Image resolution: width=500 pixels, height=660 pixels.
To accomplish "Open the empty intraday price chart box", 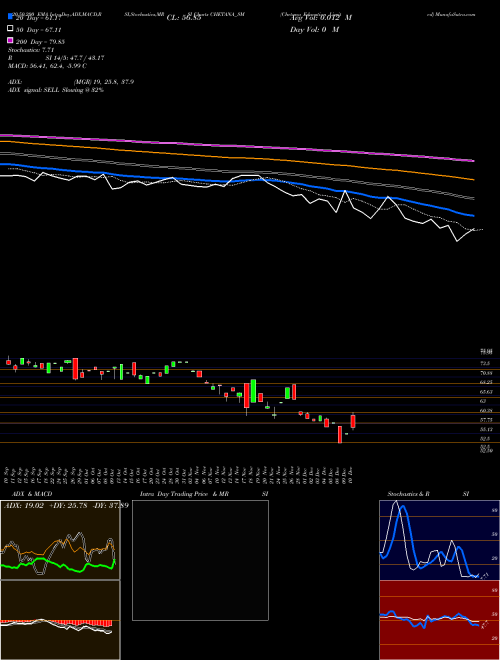I will [x=200, y=560].
